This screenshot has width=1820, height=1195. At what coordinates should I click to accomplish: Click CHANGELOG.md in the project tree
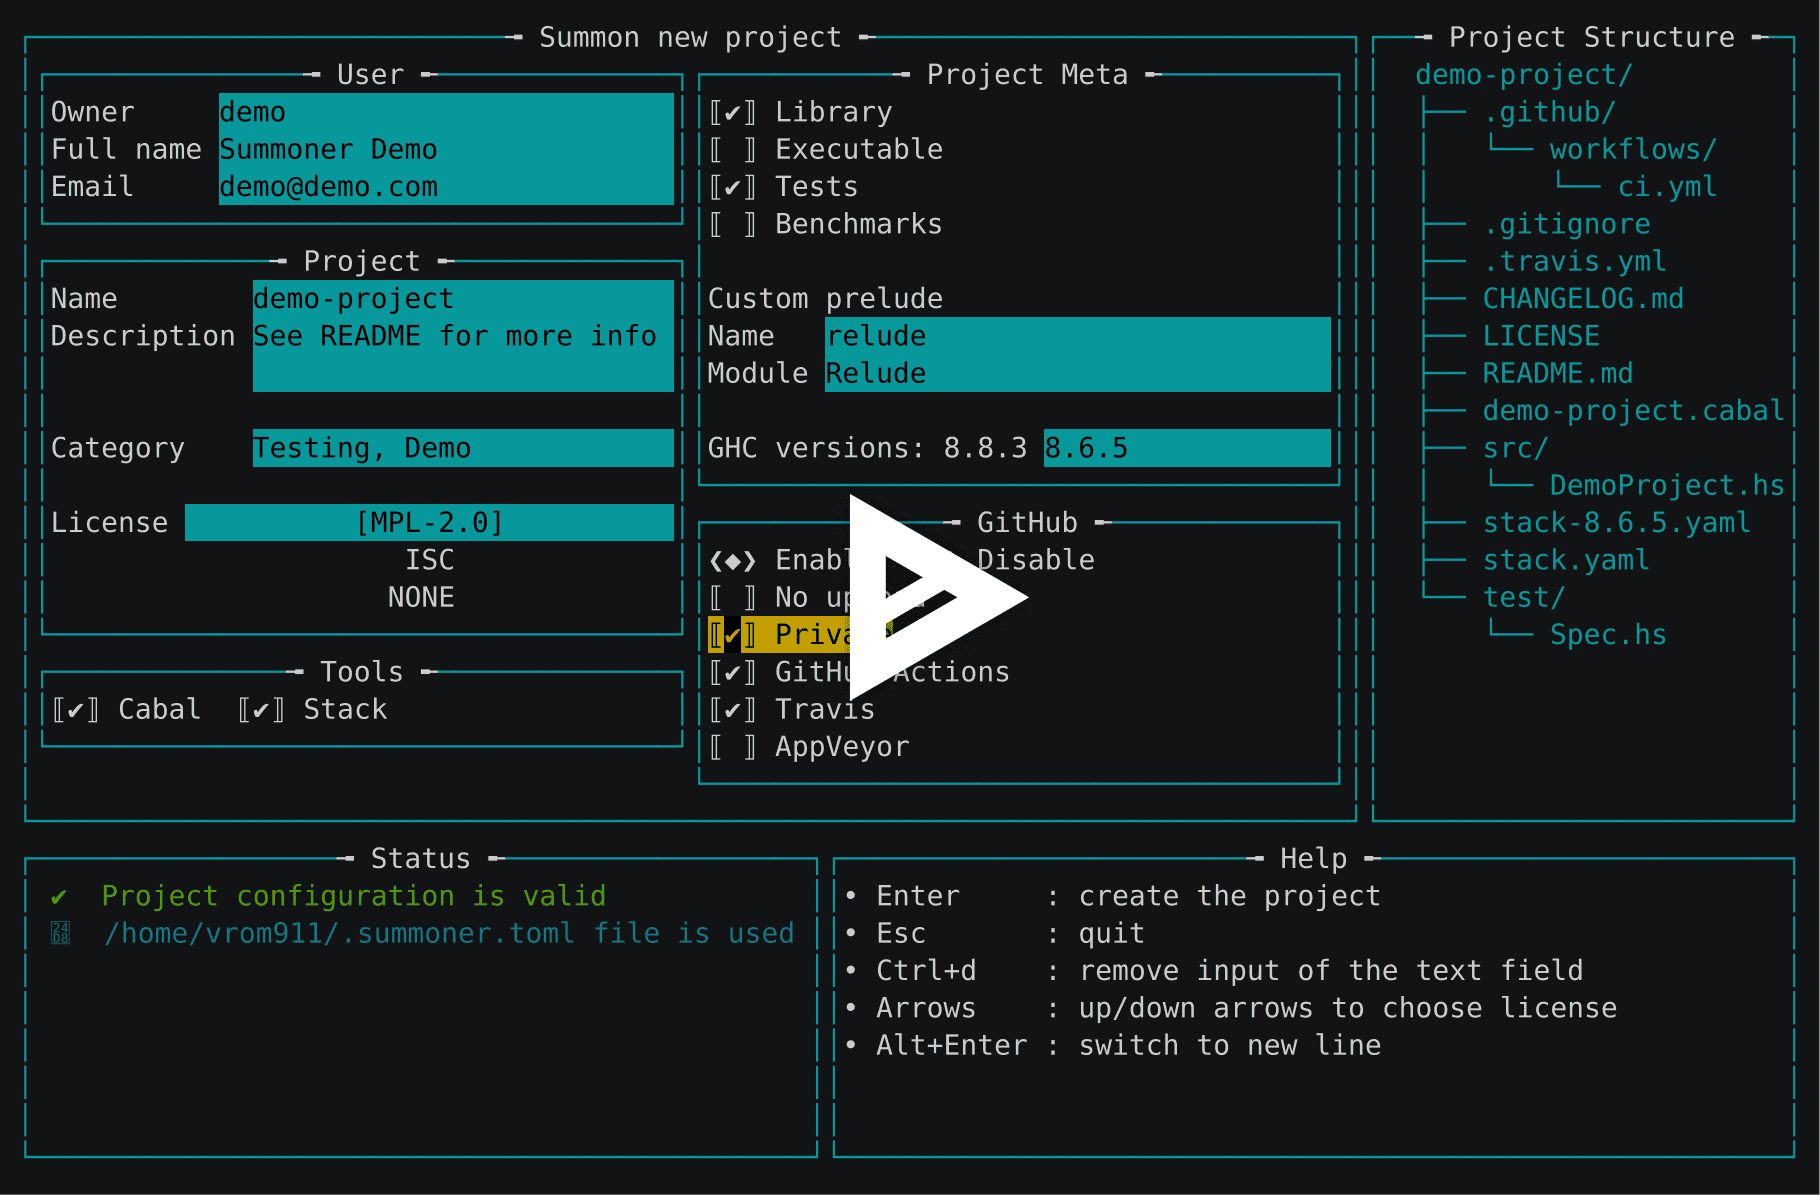(x=1583, y=299)
